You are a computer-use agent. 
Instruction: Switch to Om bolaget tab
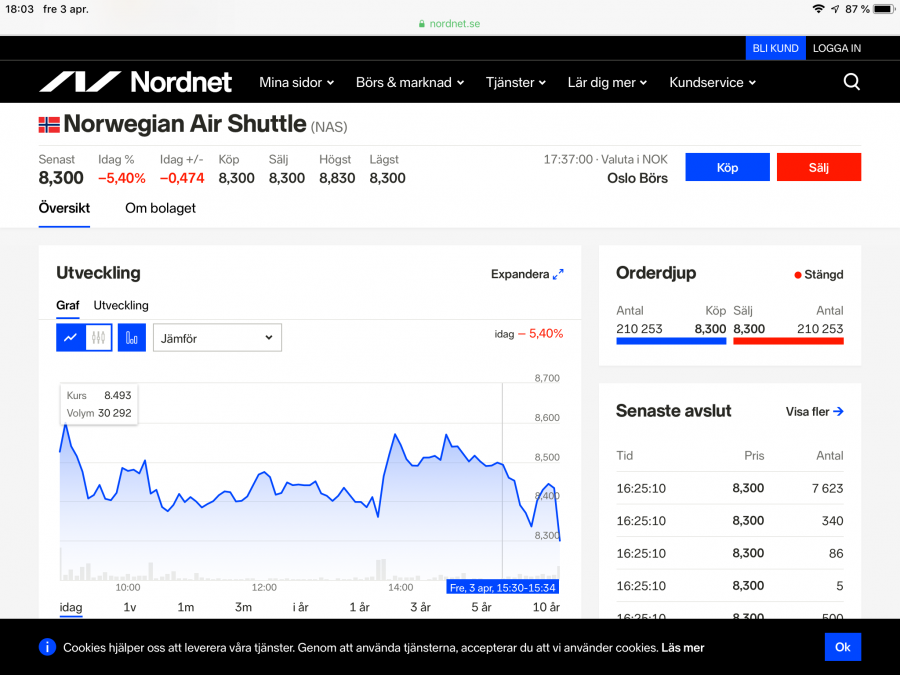click(160, 208)
